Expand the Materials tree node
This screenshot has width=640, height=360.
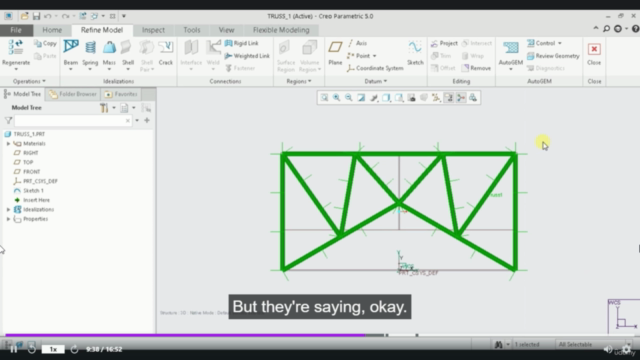click(8, 144)
